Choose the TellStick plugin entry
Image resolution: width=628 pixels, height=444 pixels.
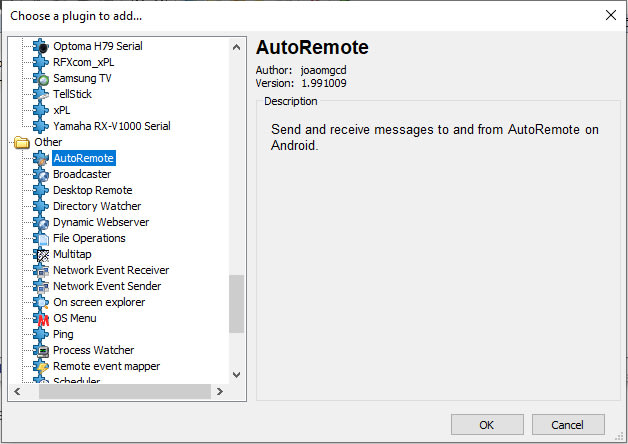click(x=72, y=94)
